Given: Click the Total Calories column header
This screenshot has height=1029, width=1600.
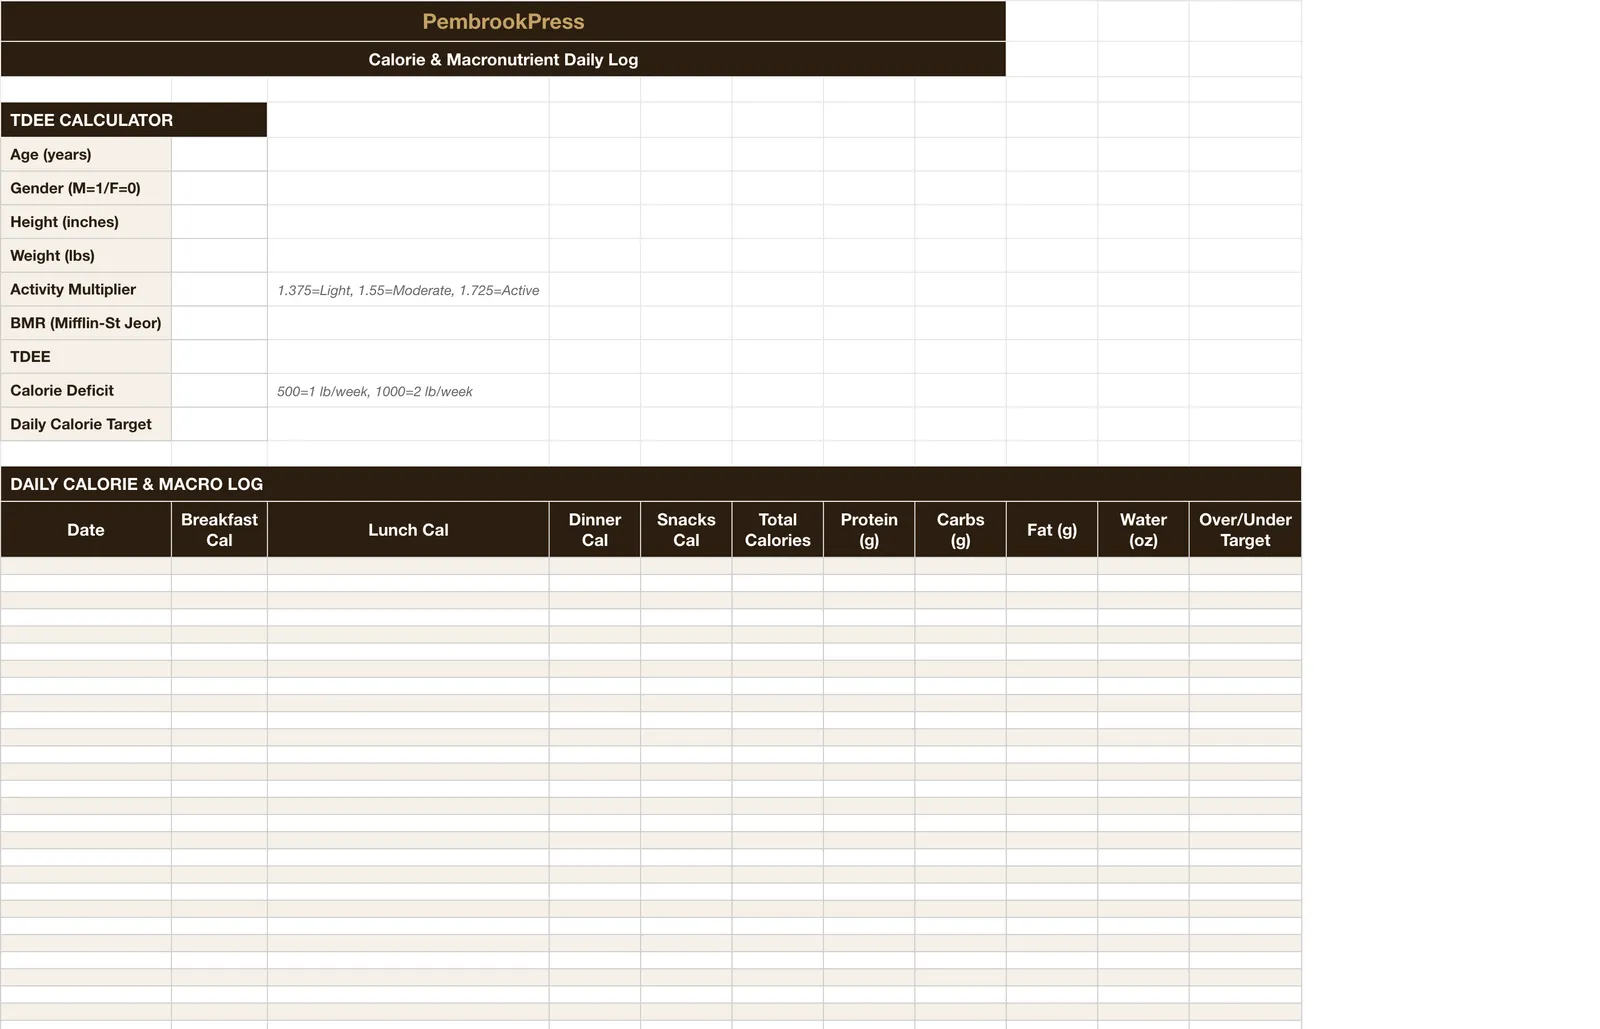Looking at the screenshot, I should [x=778, y=530].
